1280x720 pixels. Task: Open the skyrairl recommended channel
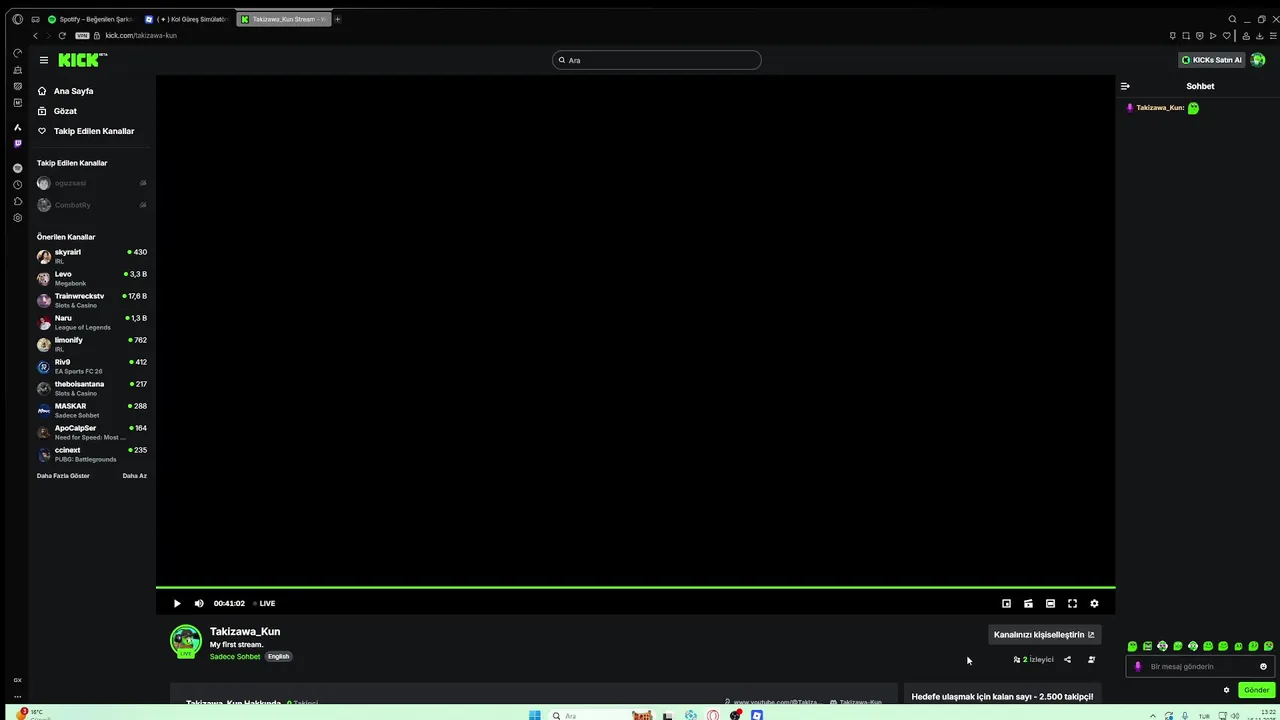pyautogui.click(x=92, y=256)
